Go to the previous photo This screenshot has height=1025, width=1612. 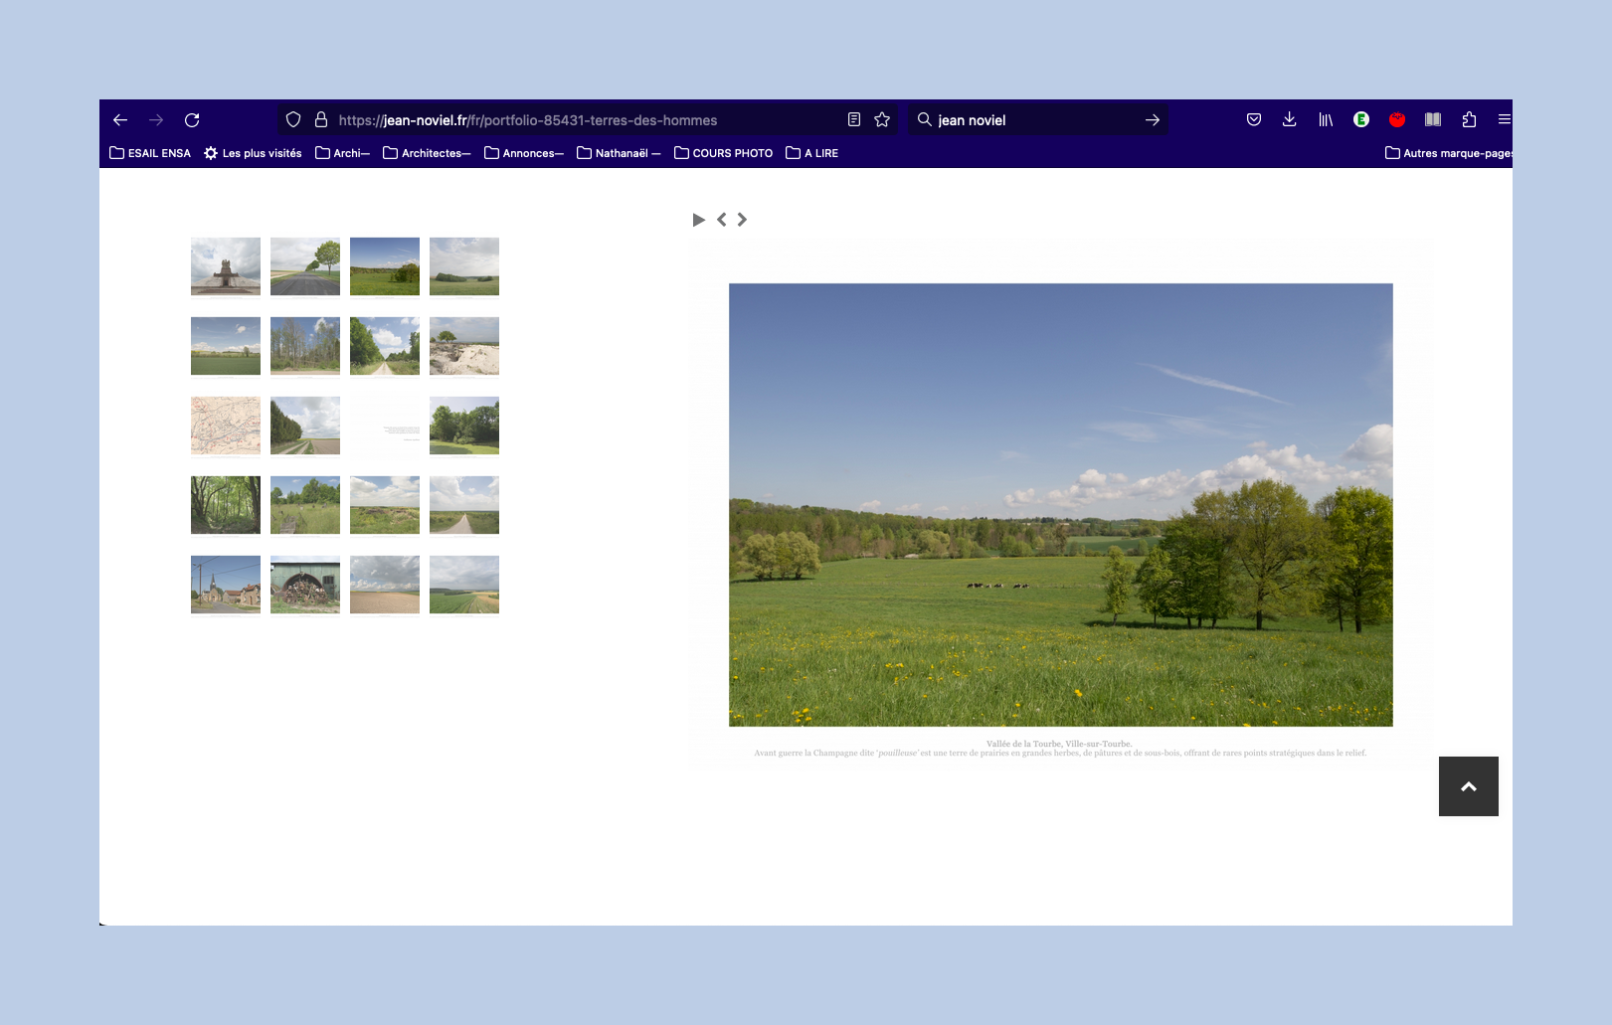click(721, 220)
